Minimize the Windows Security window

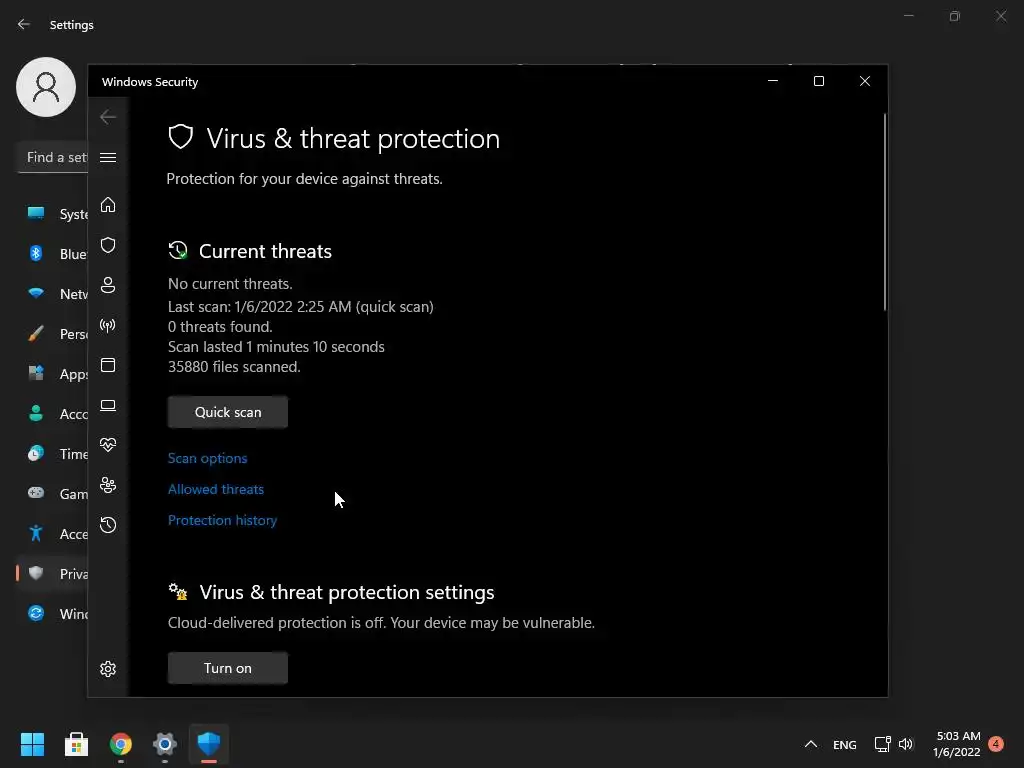773,81
